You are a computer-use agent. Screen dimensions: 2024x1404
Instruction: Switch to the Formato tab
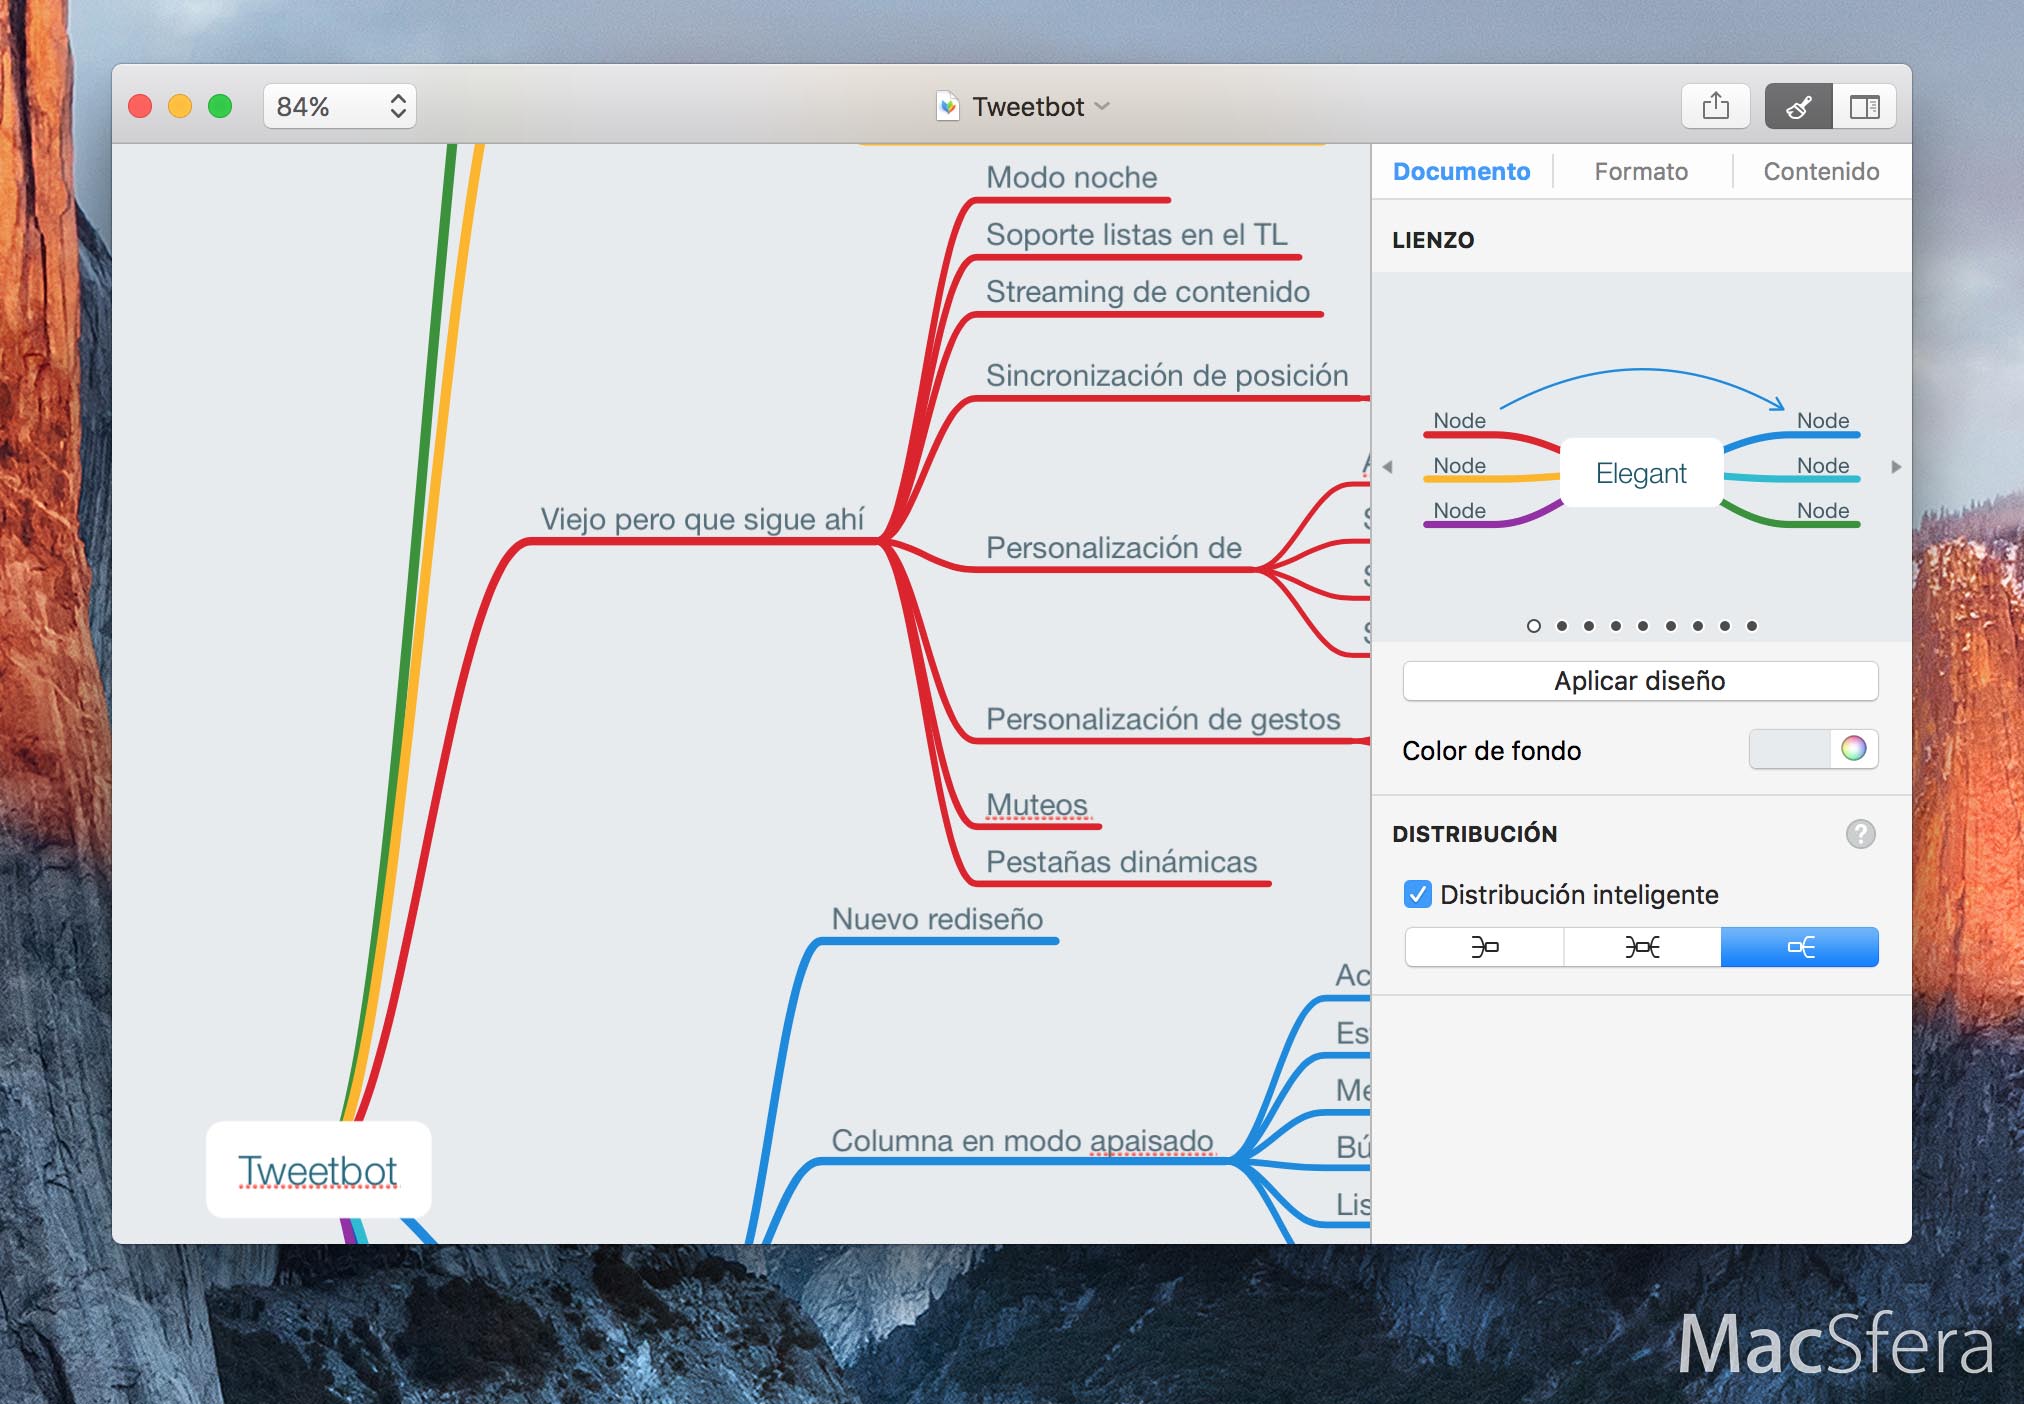(1641, 172)
